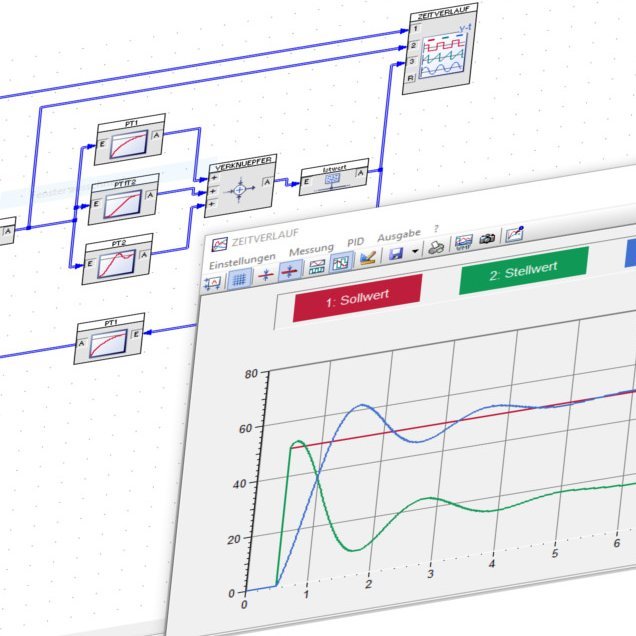Viewport: 636px width, 636px height.
Task: Click the floppy disk save icon
Action: (395, 254)
